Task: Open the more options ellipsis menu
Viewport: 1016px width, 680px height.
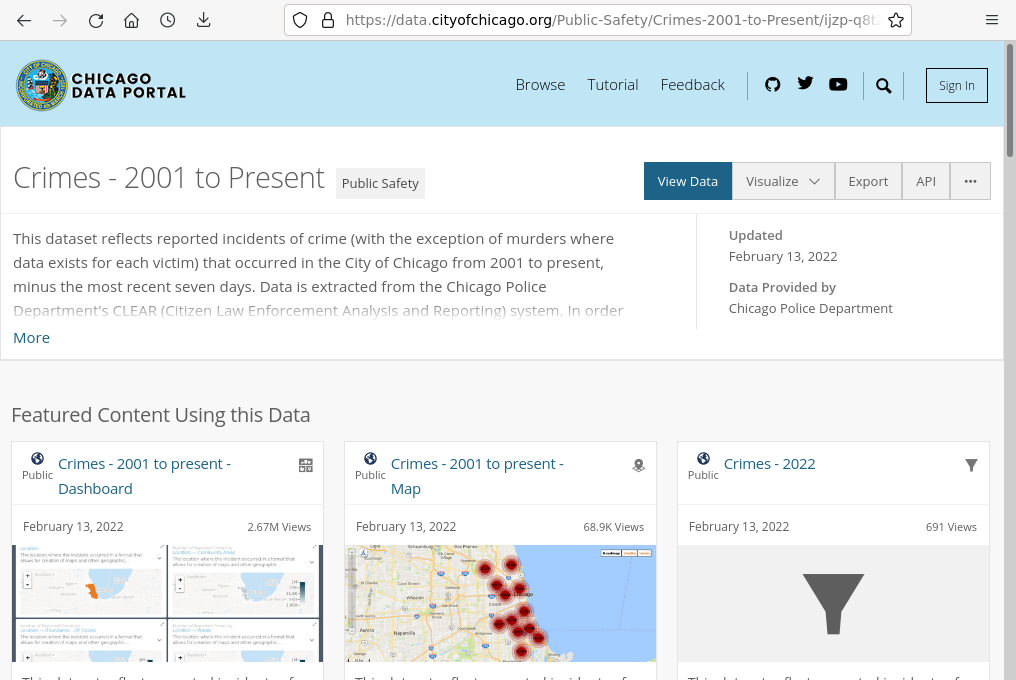Action: tap(970, 181)
